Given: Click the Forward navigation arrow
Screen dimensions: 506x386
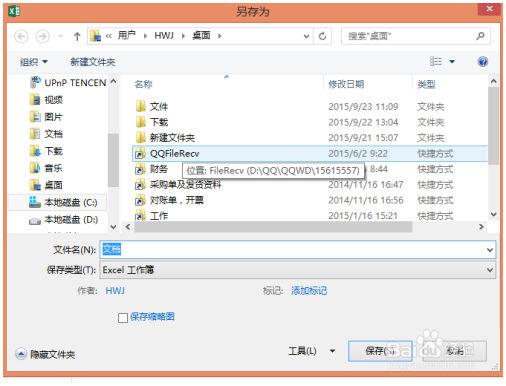Looking at the screenshot, I should pos(43,36).
